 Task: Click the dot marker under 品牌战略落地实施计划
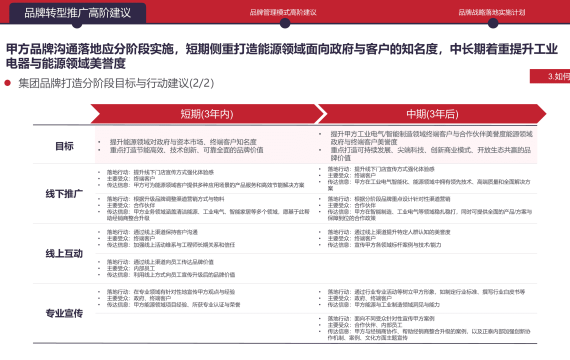click(x=493, y=23)
